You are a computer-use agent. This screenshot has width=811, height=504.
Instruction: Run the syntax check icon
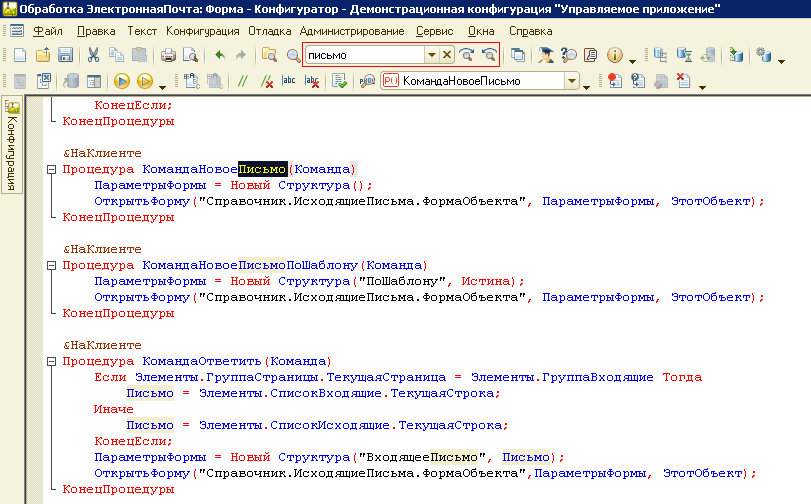pyautogui.click(x=340, y=82)
